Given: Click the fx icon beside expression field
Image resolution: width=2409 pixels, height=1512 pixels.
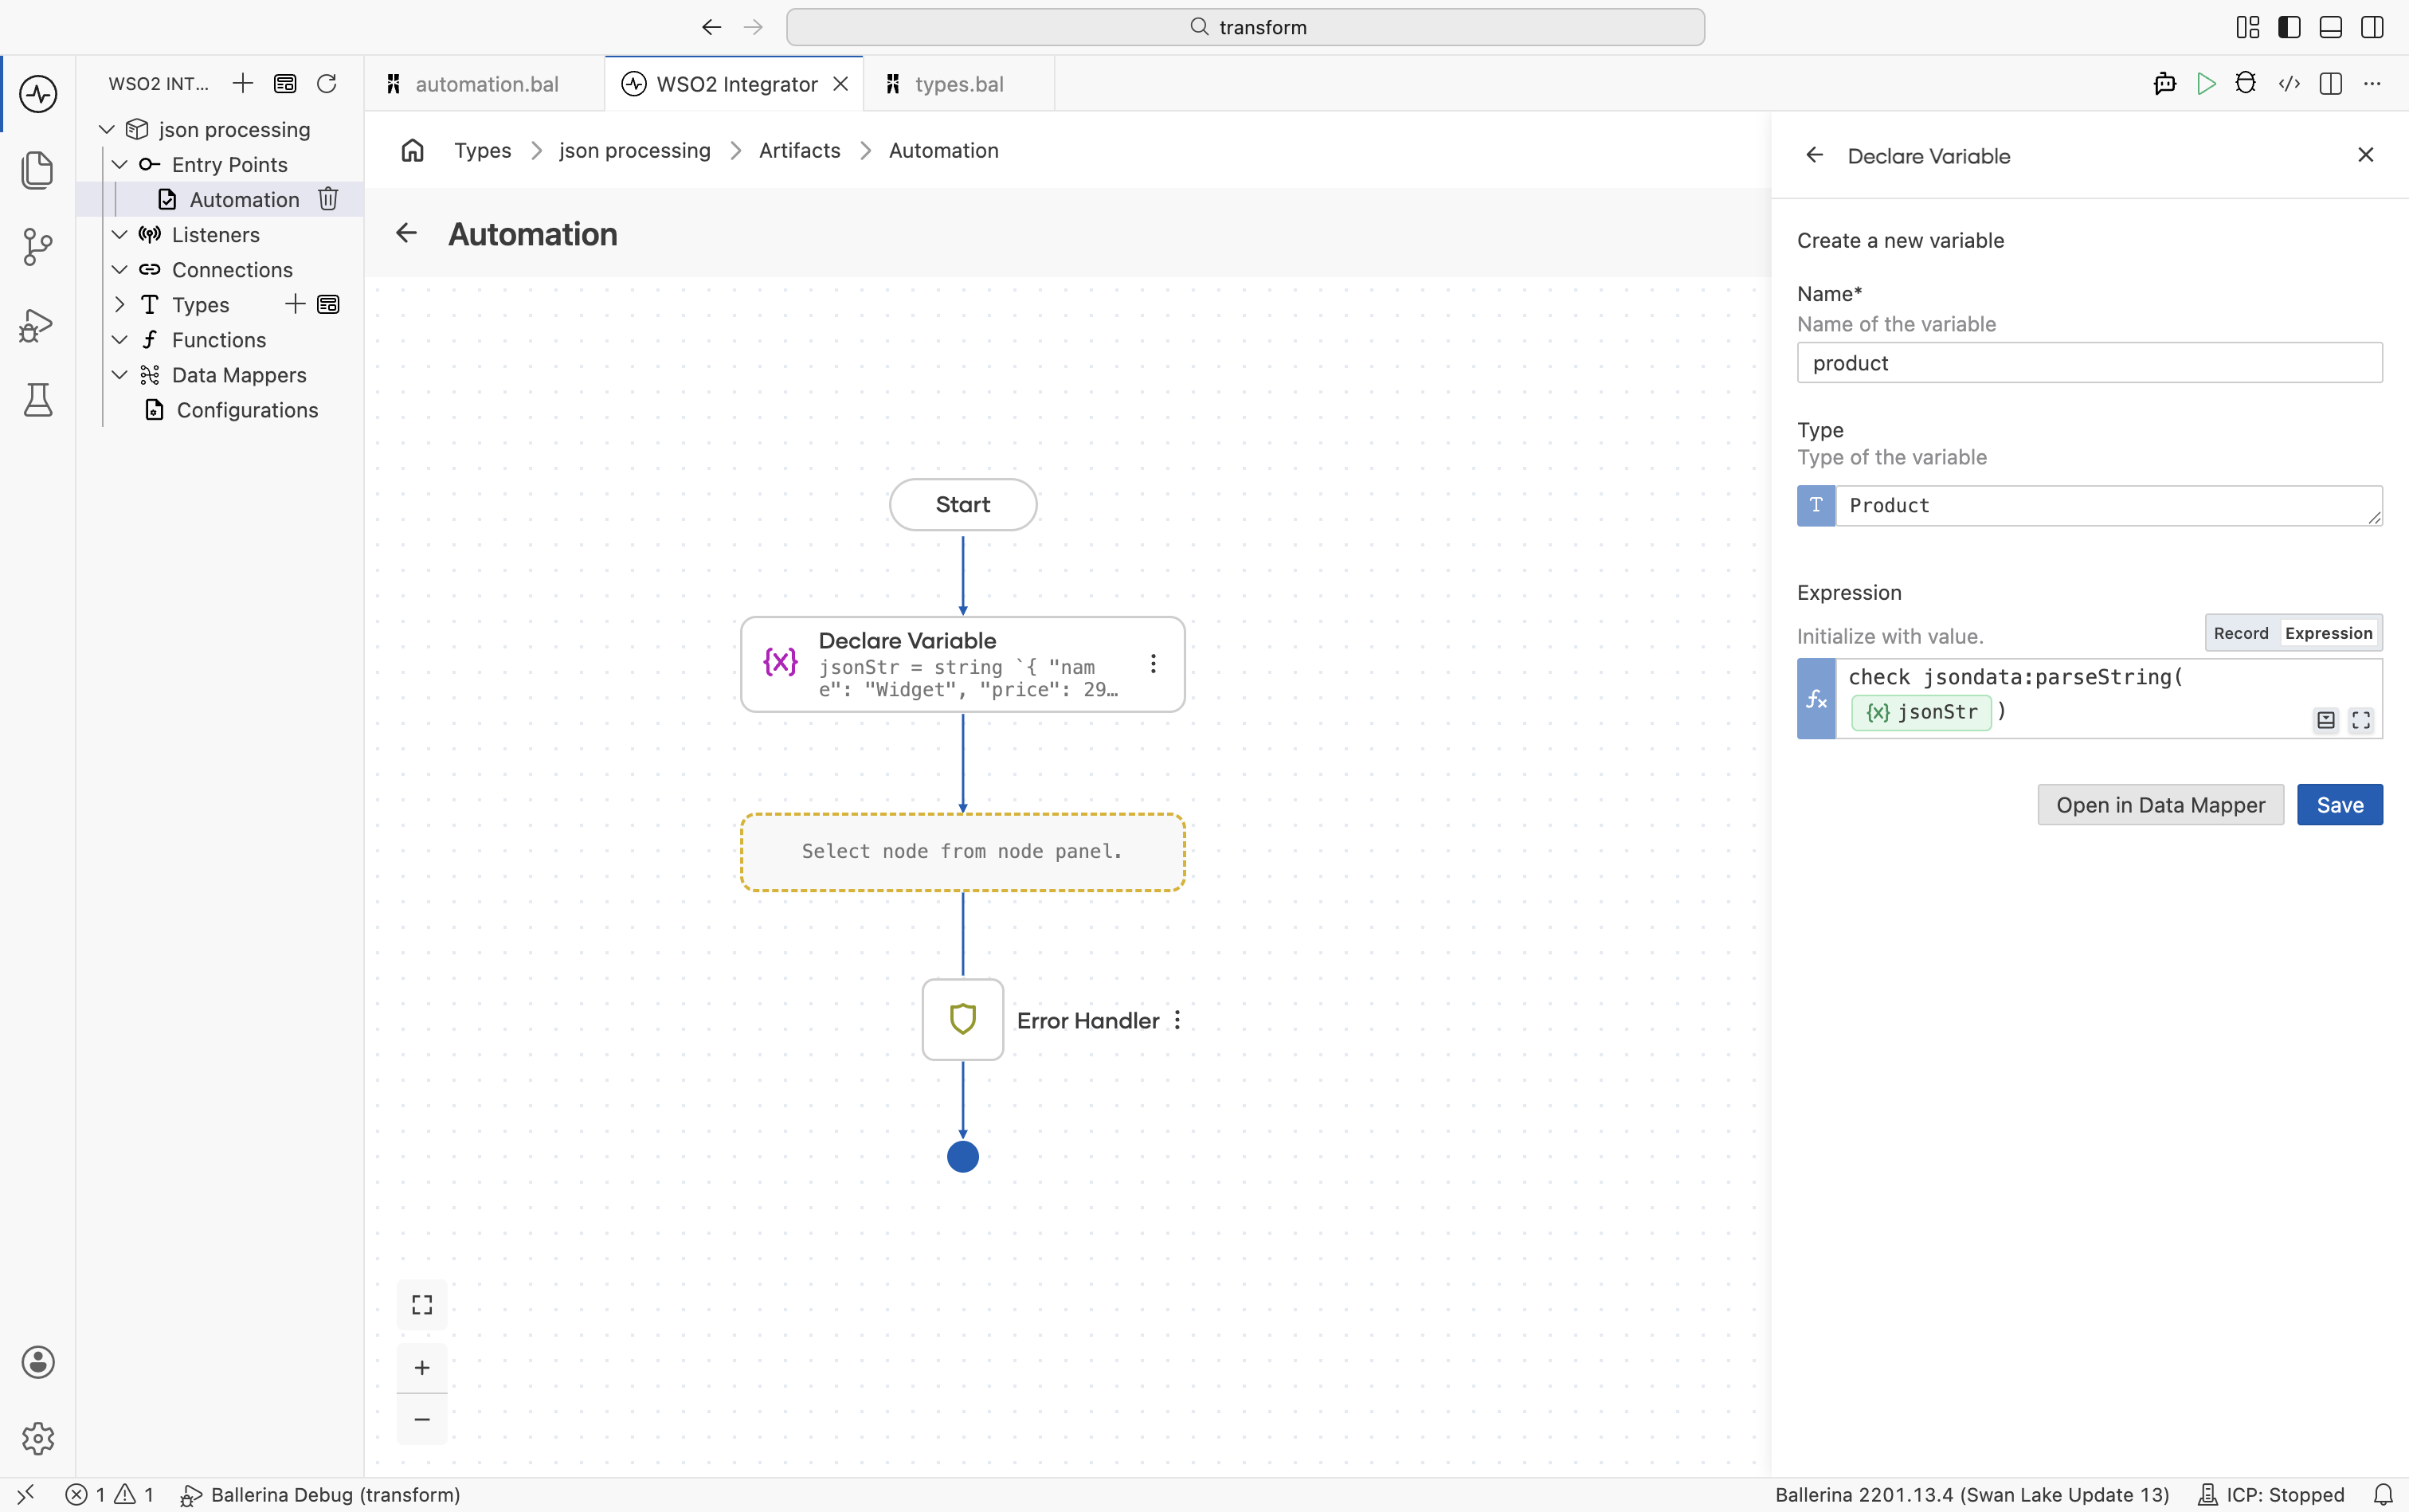Looking at the screenshot, I should pos(1816,699).
